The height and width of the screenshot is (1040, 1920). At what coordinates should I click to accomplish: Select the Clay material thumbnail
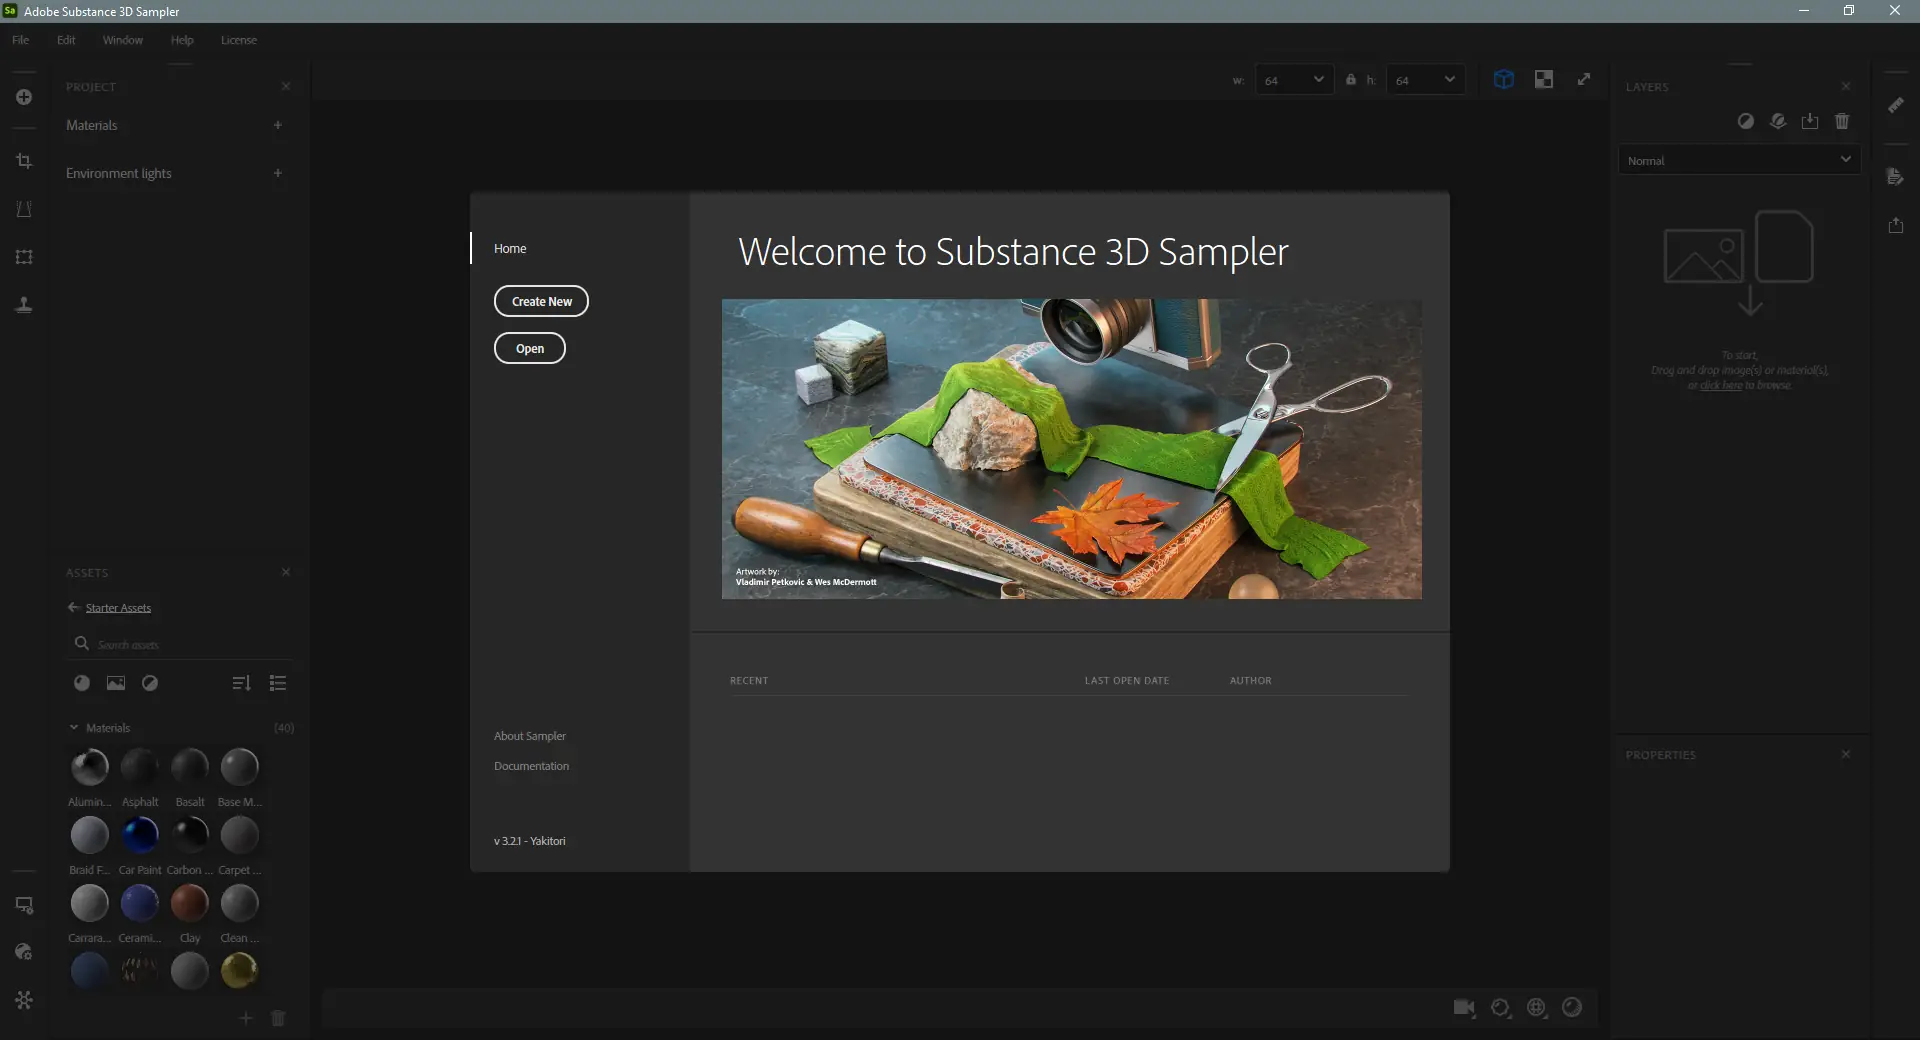pos(189,903)
